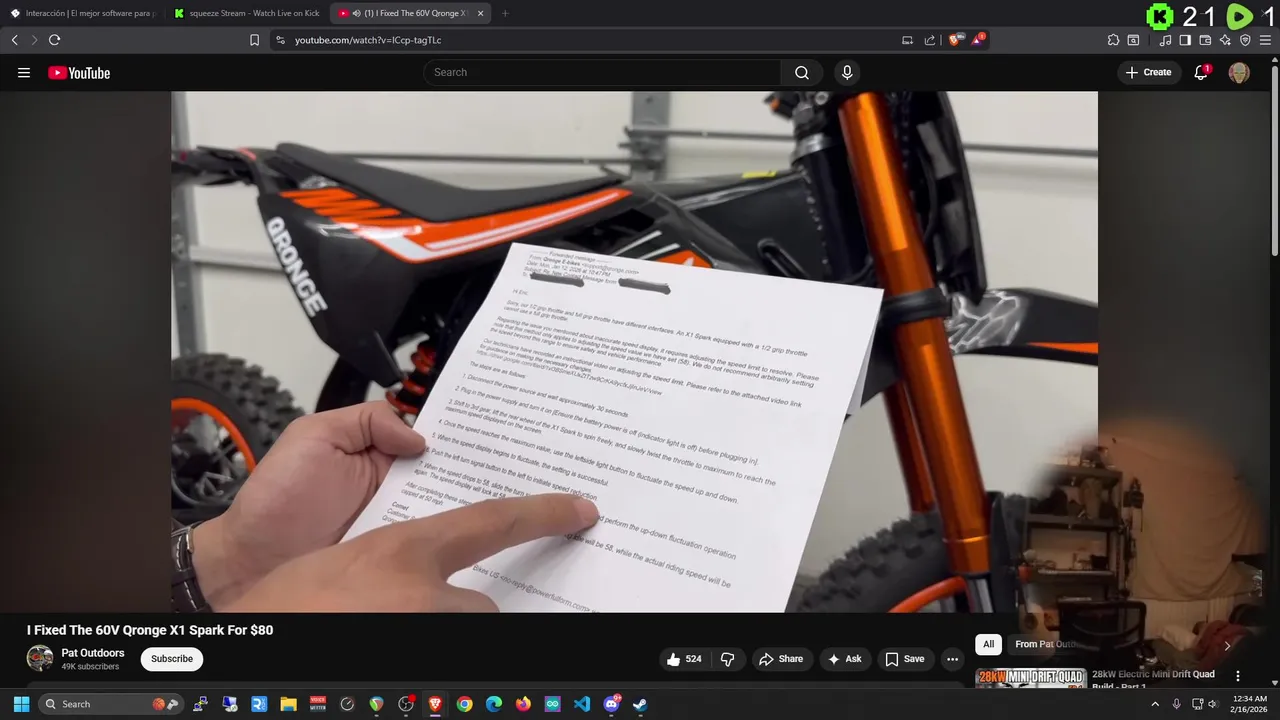1280x720 pixels.
Task: Open the video title text
Action: coord(150,630)
